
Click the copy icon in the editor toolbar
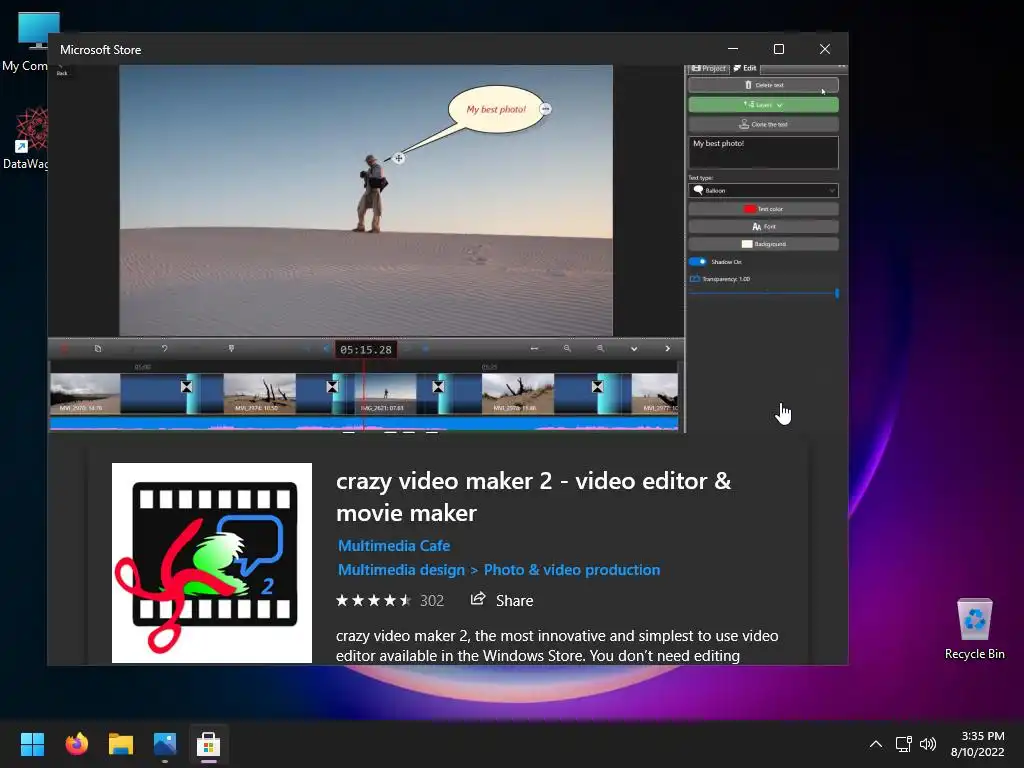coord(98,349)
